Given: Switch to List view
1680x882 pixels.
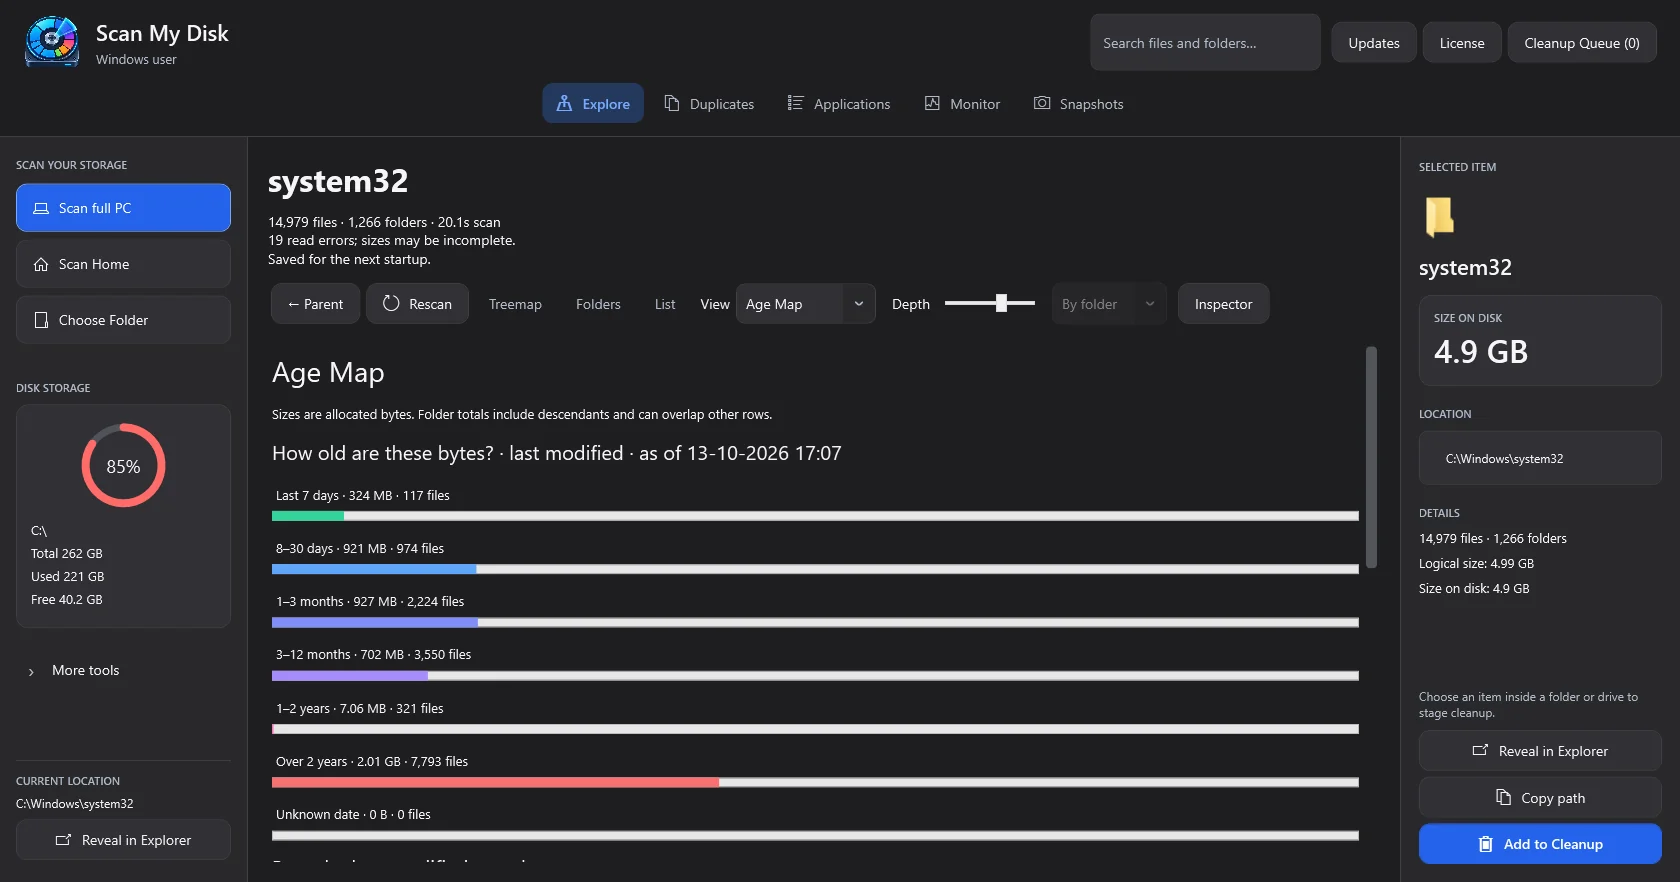Looking at the screenshot, I should coord(665,304).
